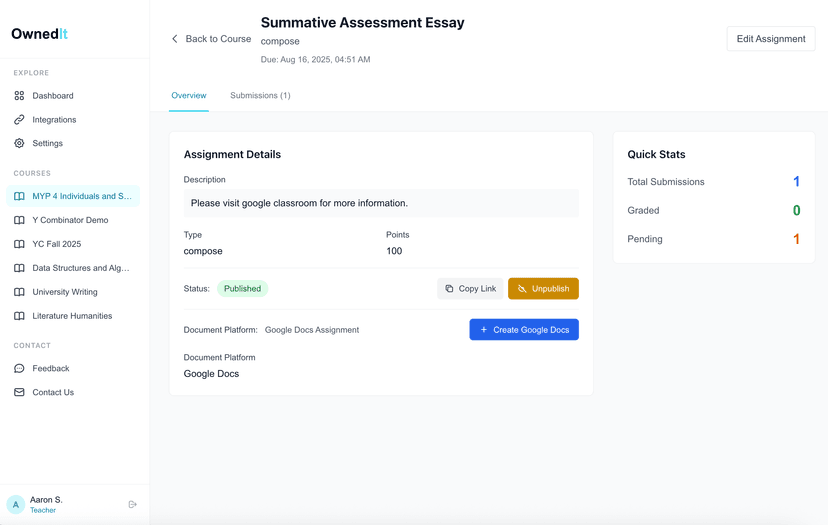The image size is (828, 525).
Task: Click the Summative Assessment Essay title
Action: (363, 23)
